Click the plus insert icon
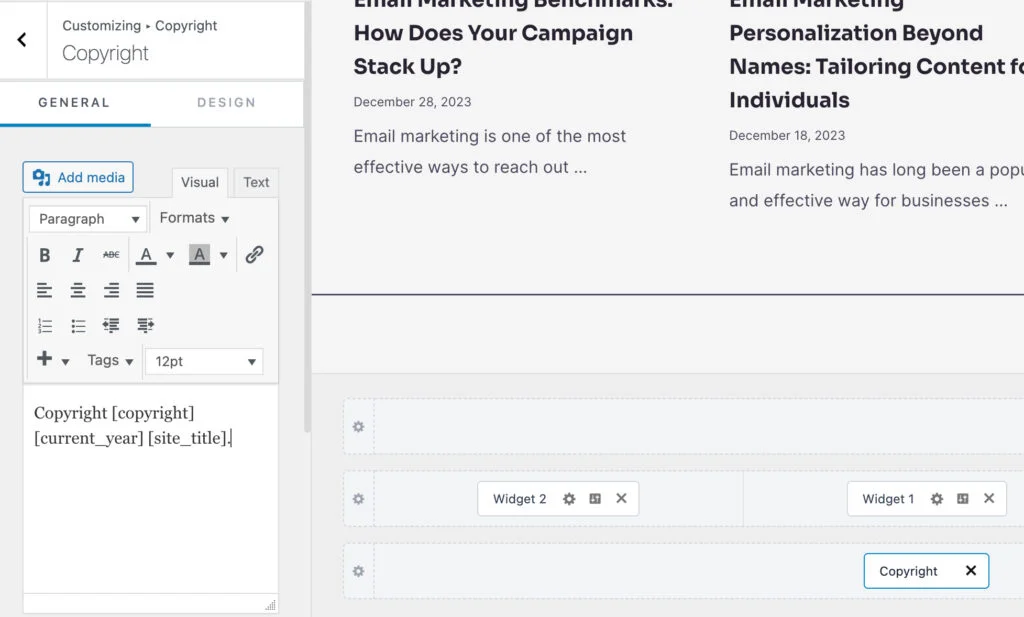 click(44, 358)
